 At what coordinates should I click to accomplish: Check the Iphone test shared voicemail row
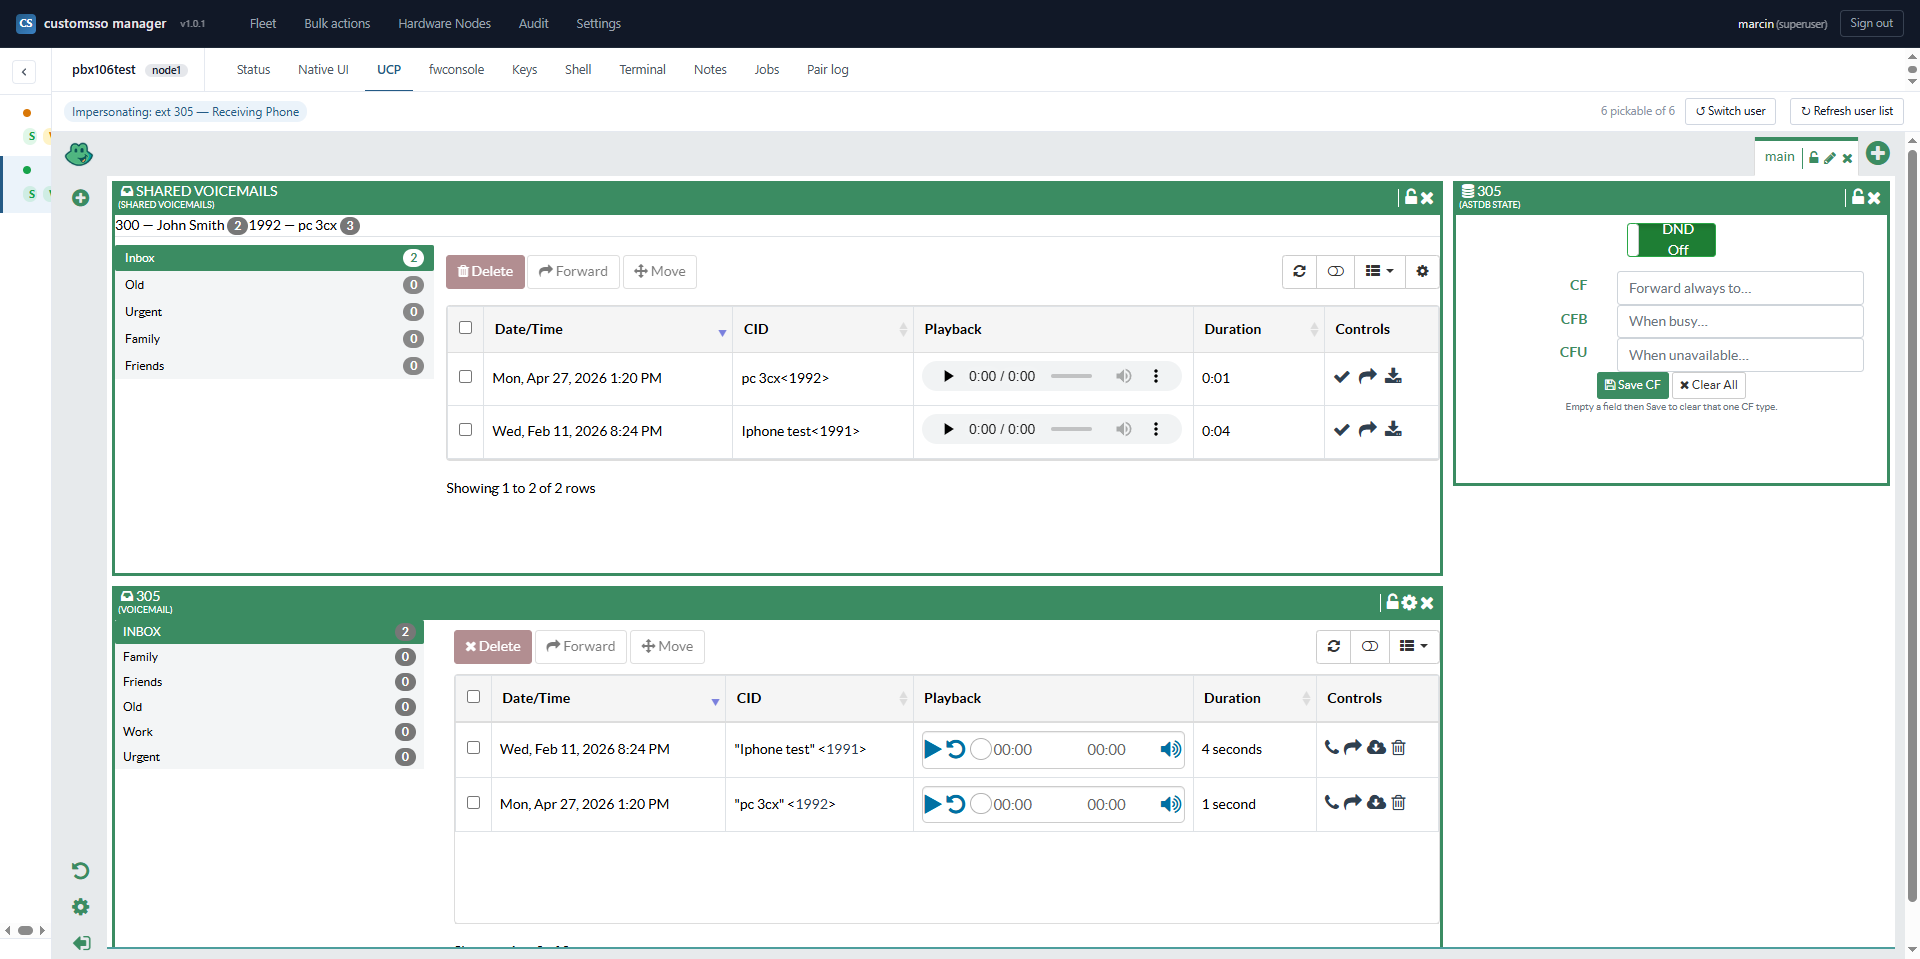[x=465, y=429]
